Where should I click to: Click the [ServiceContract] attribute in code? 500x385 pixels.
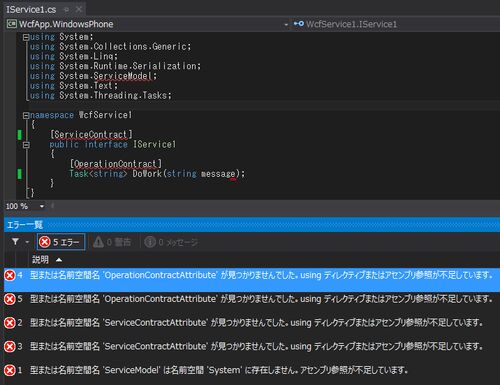click(91, 135)
